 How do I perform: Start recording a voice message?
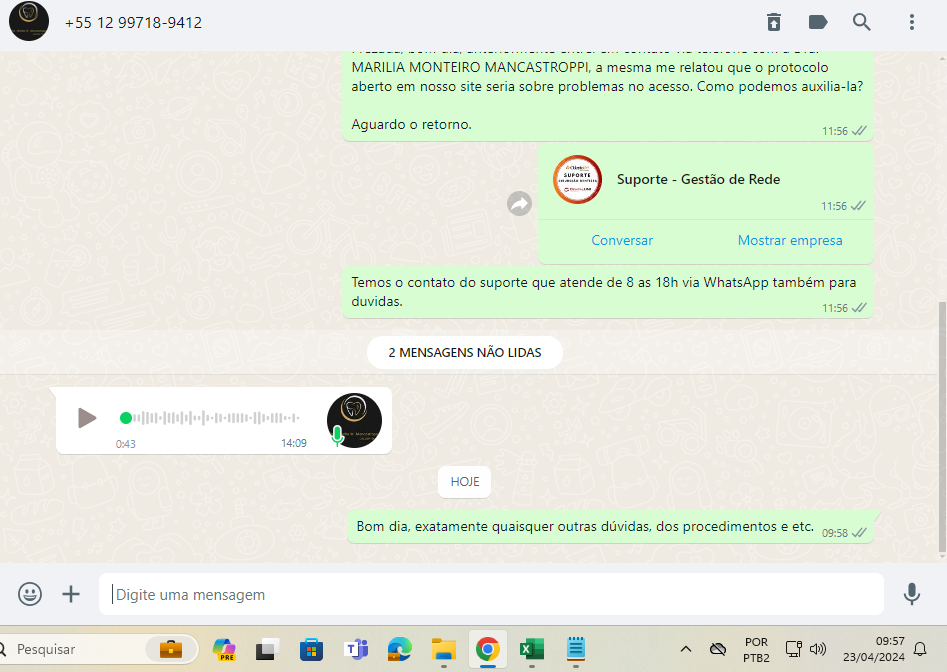pyautogui.click(x=911, y=594)
